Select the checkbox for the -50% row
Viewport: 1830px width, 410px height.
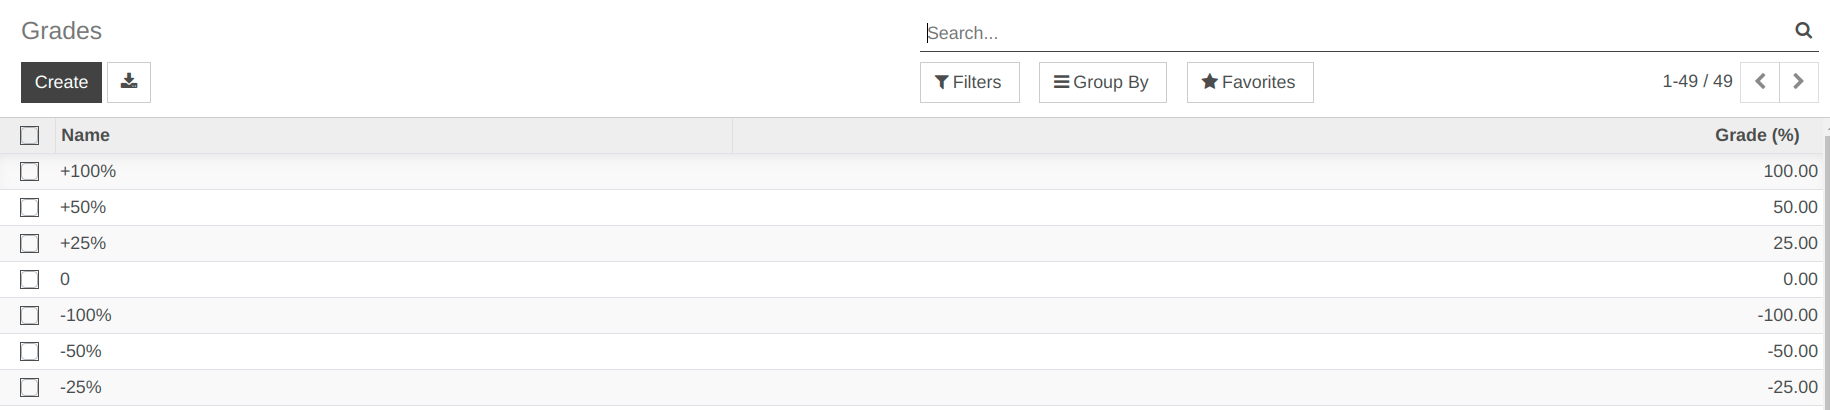click(x=30, y=351)
